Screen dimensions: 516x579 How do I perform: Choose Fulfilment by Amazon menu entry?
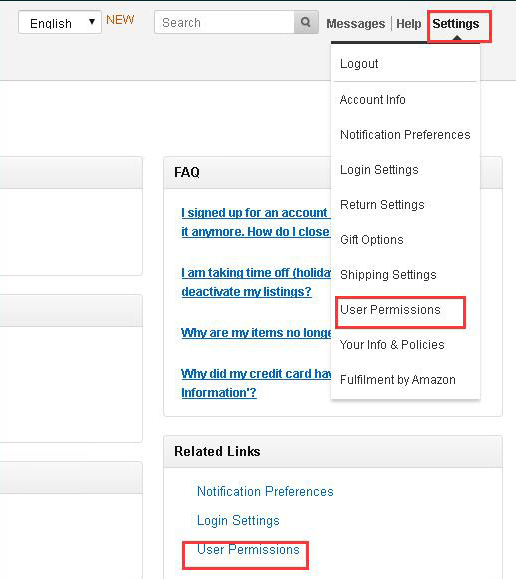tap(397, 380)
